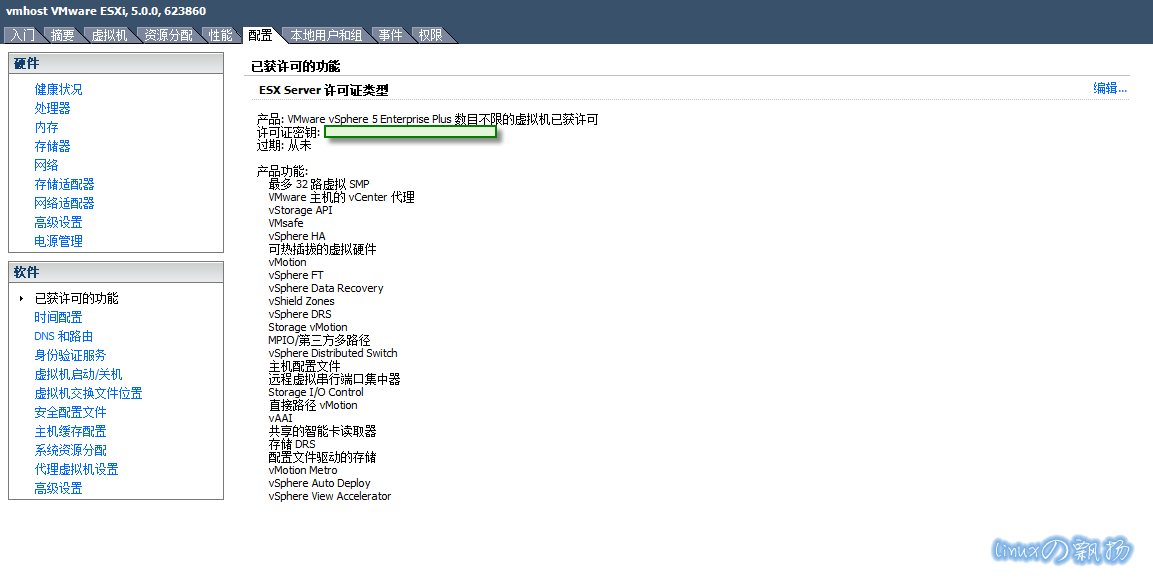Click the 编辑... link
This screenshot has height=586, width=1153.
[x=1110, y=88]
